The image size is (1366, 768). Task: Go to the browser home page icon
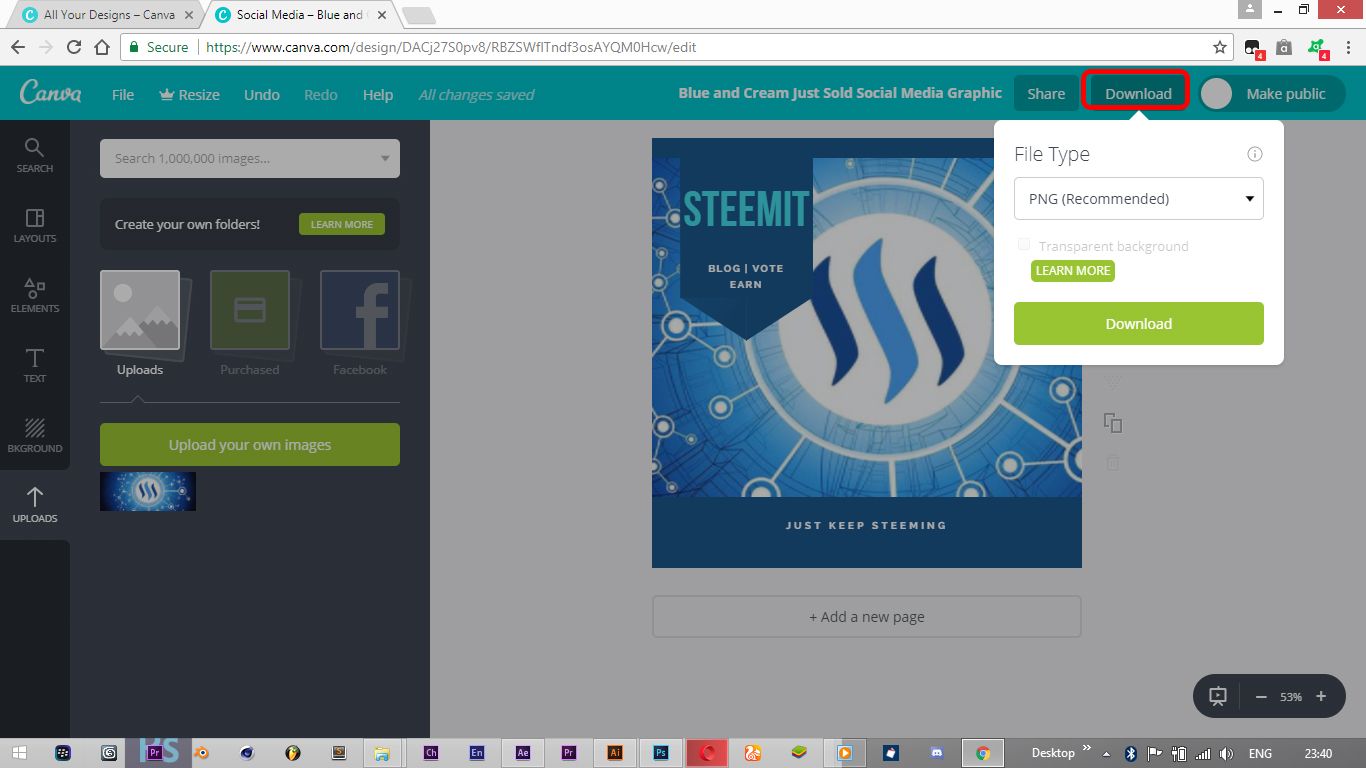pyautogui.click(x=102, y=47)
